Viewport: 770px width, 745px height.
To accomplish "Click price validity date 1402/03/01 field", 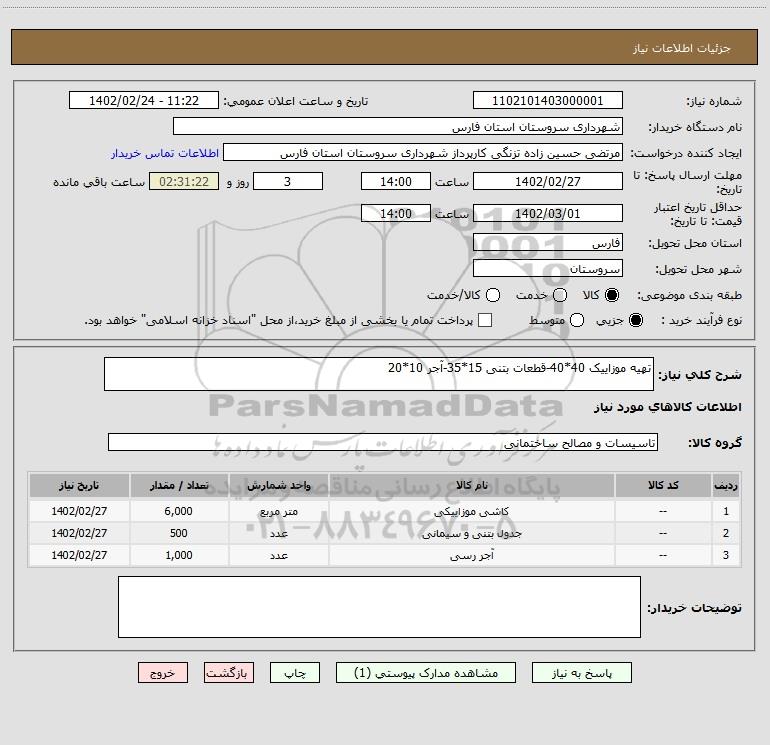I will (x=548, y=213).
